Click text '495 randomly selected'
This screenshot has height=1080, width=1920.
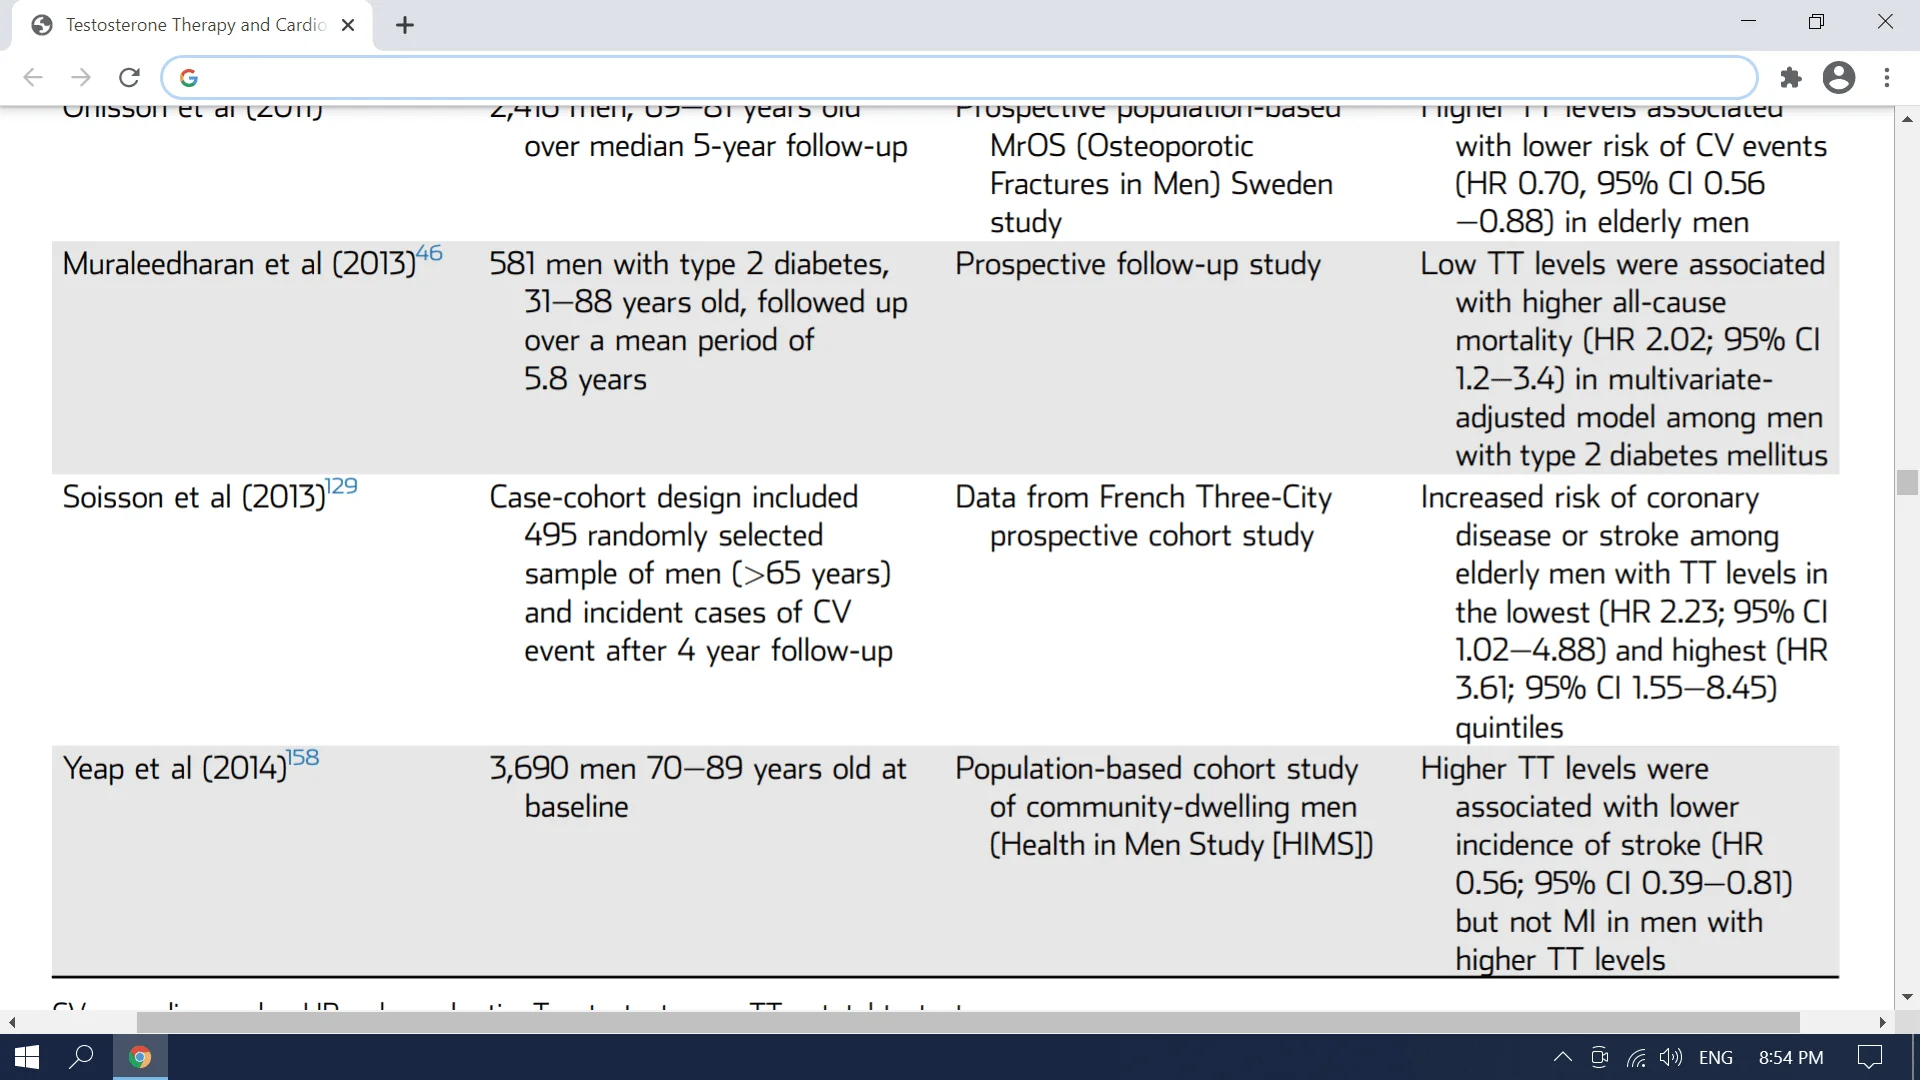pos(674,536)
